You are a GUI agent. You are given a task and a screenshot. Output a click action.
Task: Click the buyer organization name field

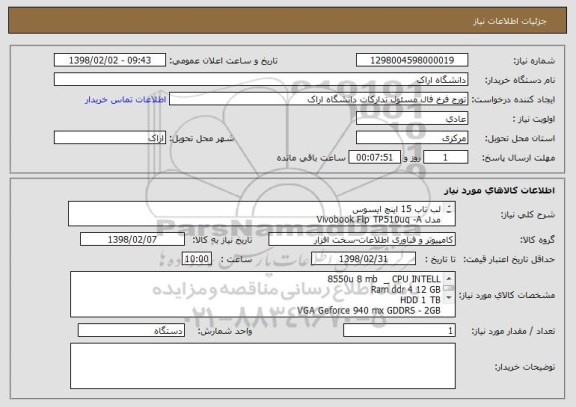coord(261,79)
